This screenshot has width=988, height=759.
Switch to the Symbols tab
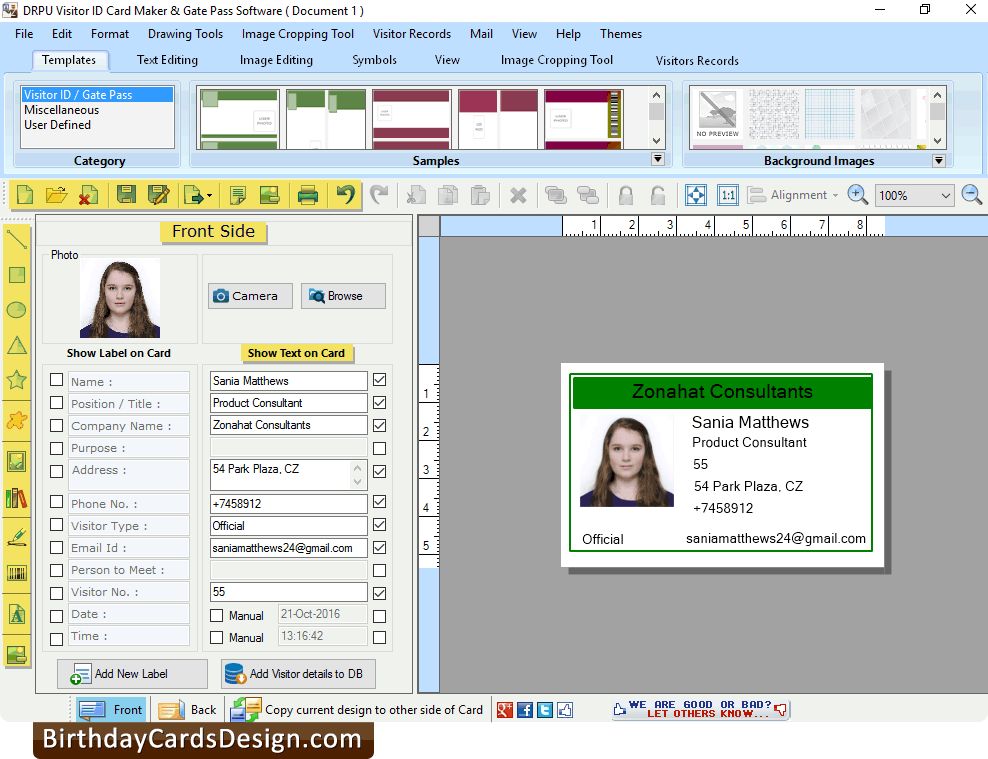tap(374, 60)
